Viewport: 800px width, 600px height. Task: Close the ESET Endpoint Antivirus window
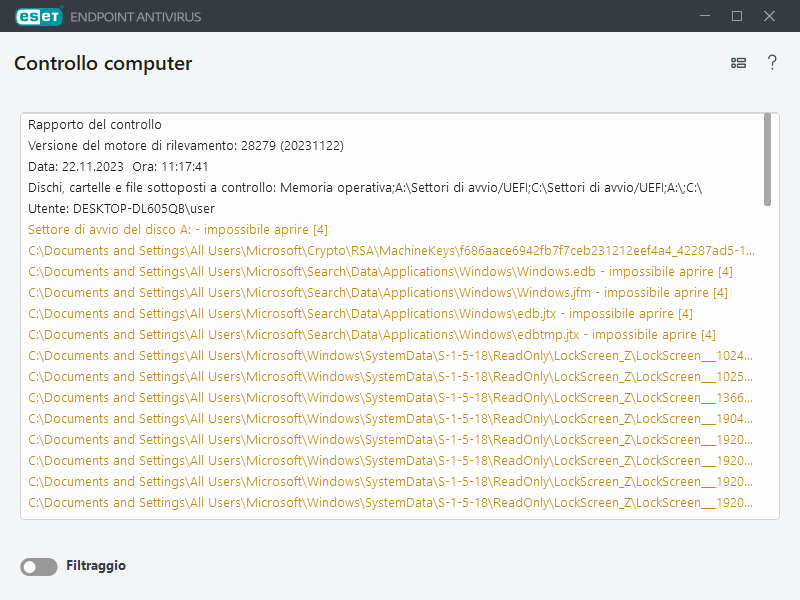click(770, 16)
